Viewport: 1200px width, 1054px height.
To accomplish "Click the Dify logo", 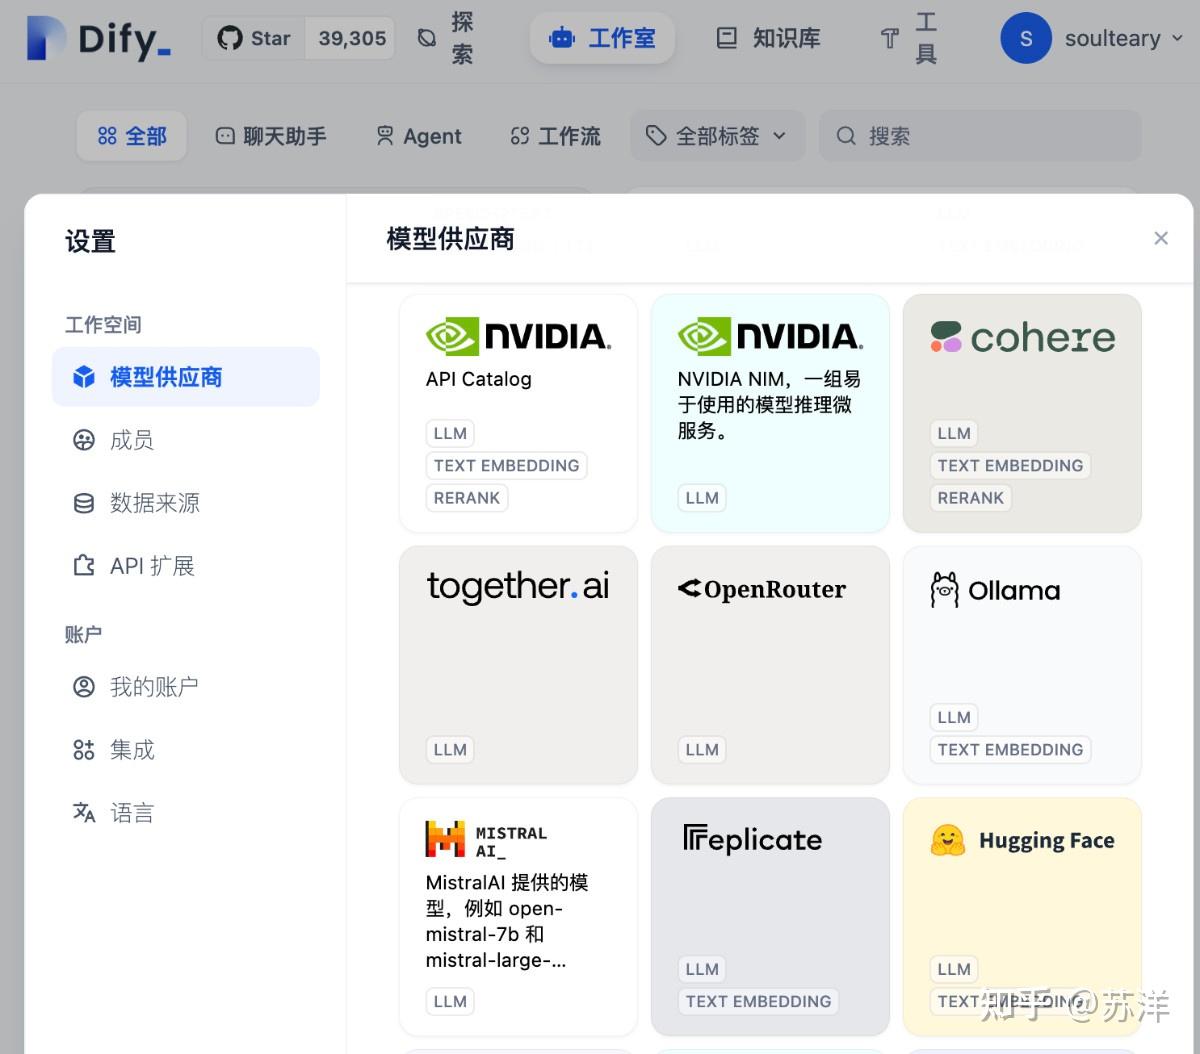I will coord(95,38).
